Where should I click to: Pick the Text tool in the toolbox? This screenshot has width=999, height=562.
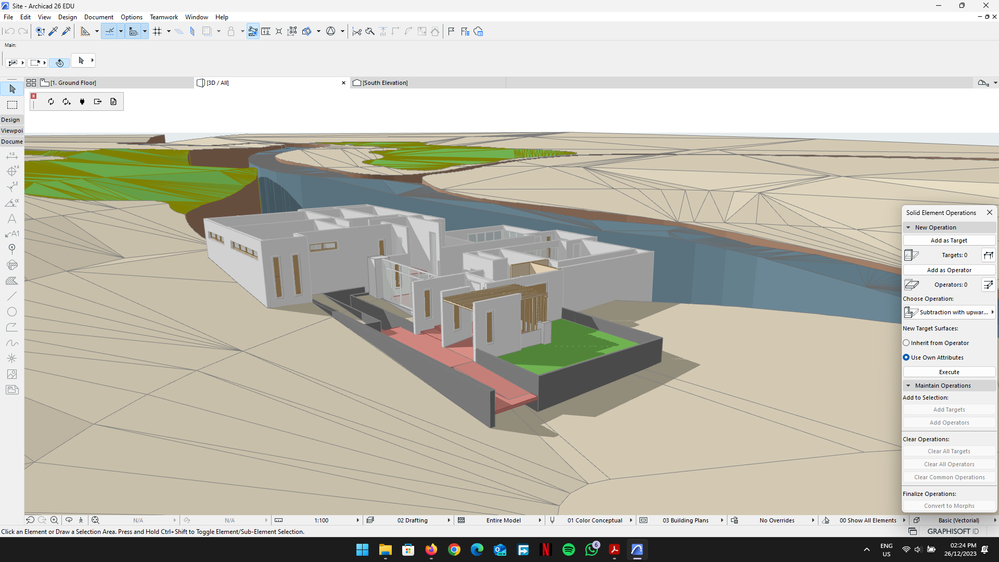pyautogui.click(x=12, y=218)
